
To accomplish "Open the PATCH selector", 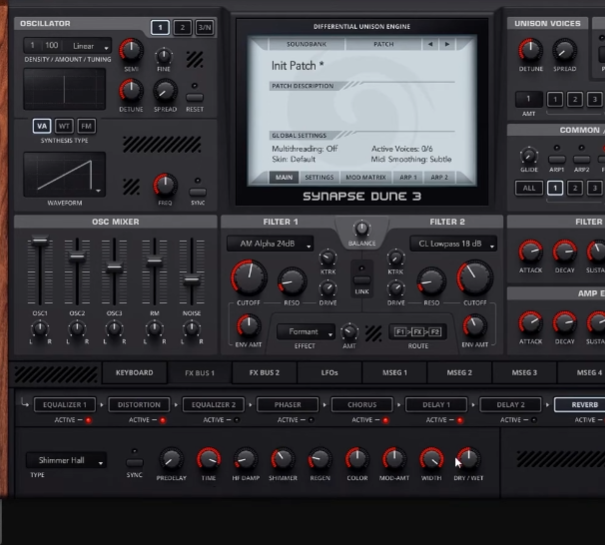I will point(383,44).
